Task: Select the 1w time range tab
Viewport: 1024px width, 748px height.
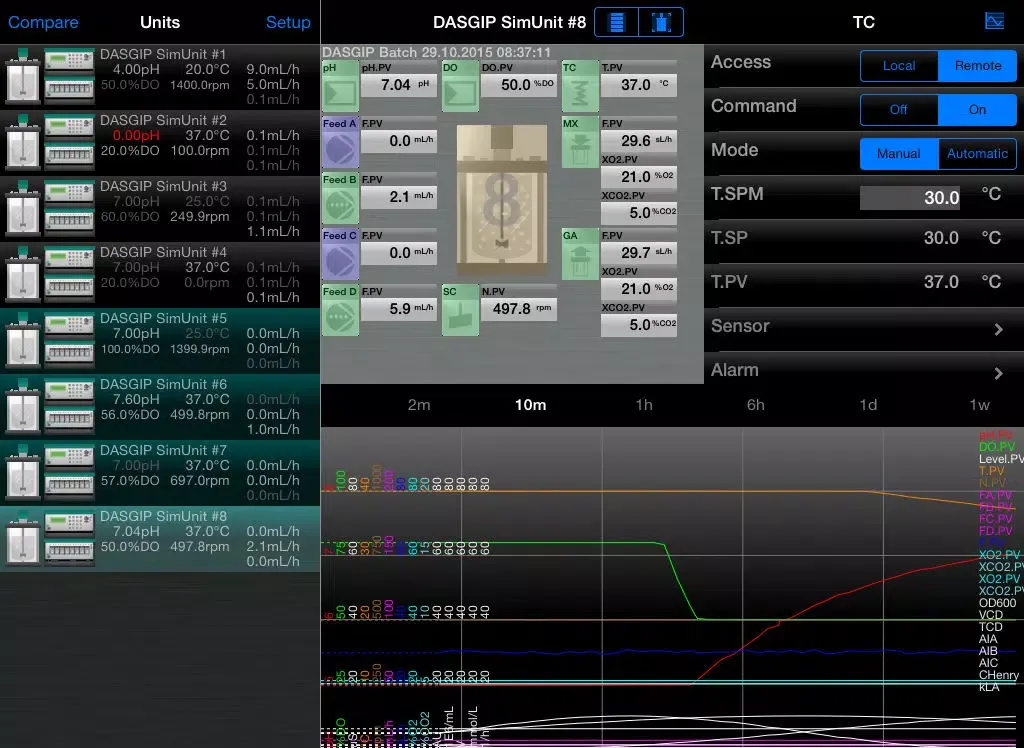Action: 979,405
